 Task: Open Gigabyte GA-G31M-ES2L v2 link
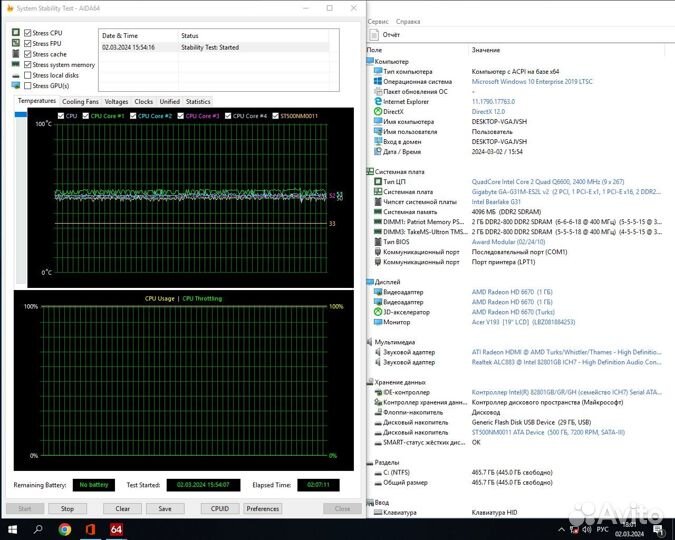coord(566,192)
